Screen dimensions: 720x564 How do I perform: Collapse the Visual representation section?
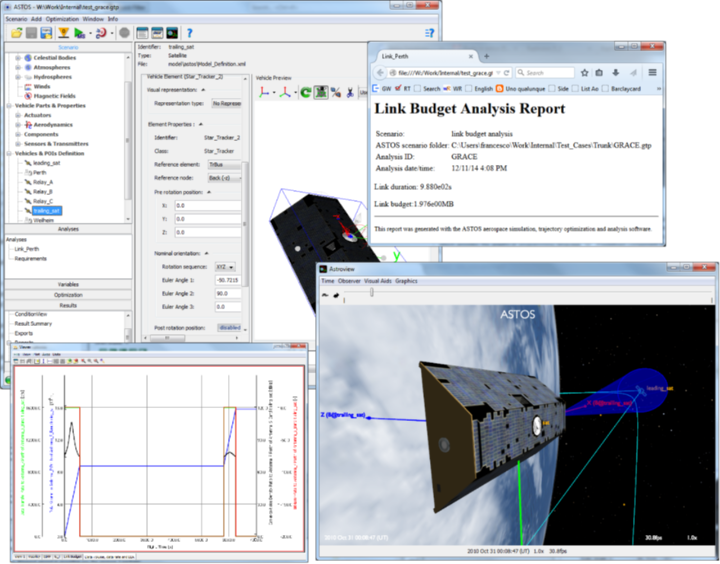pos(203,90)
